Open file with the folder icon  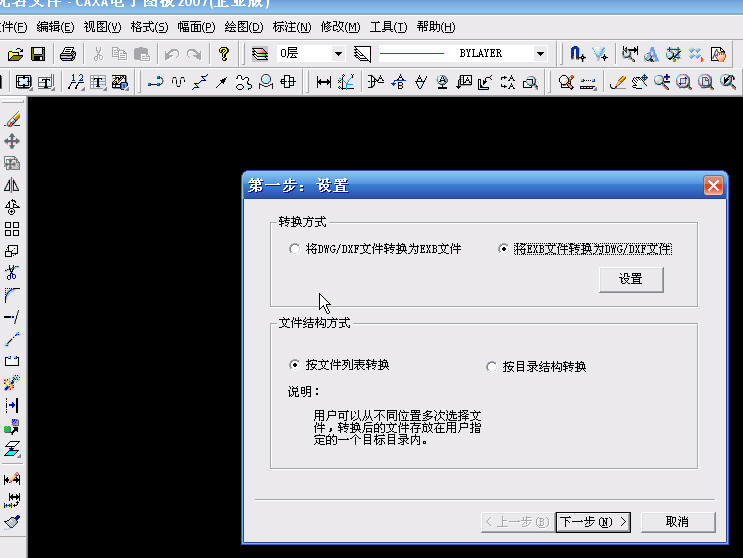coord(15,54)
